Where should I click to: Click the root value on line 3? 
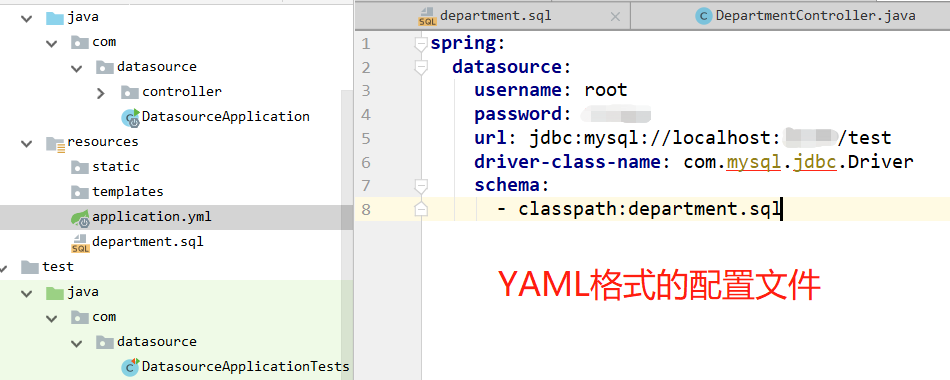606,90
